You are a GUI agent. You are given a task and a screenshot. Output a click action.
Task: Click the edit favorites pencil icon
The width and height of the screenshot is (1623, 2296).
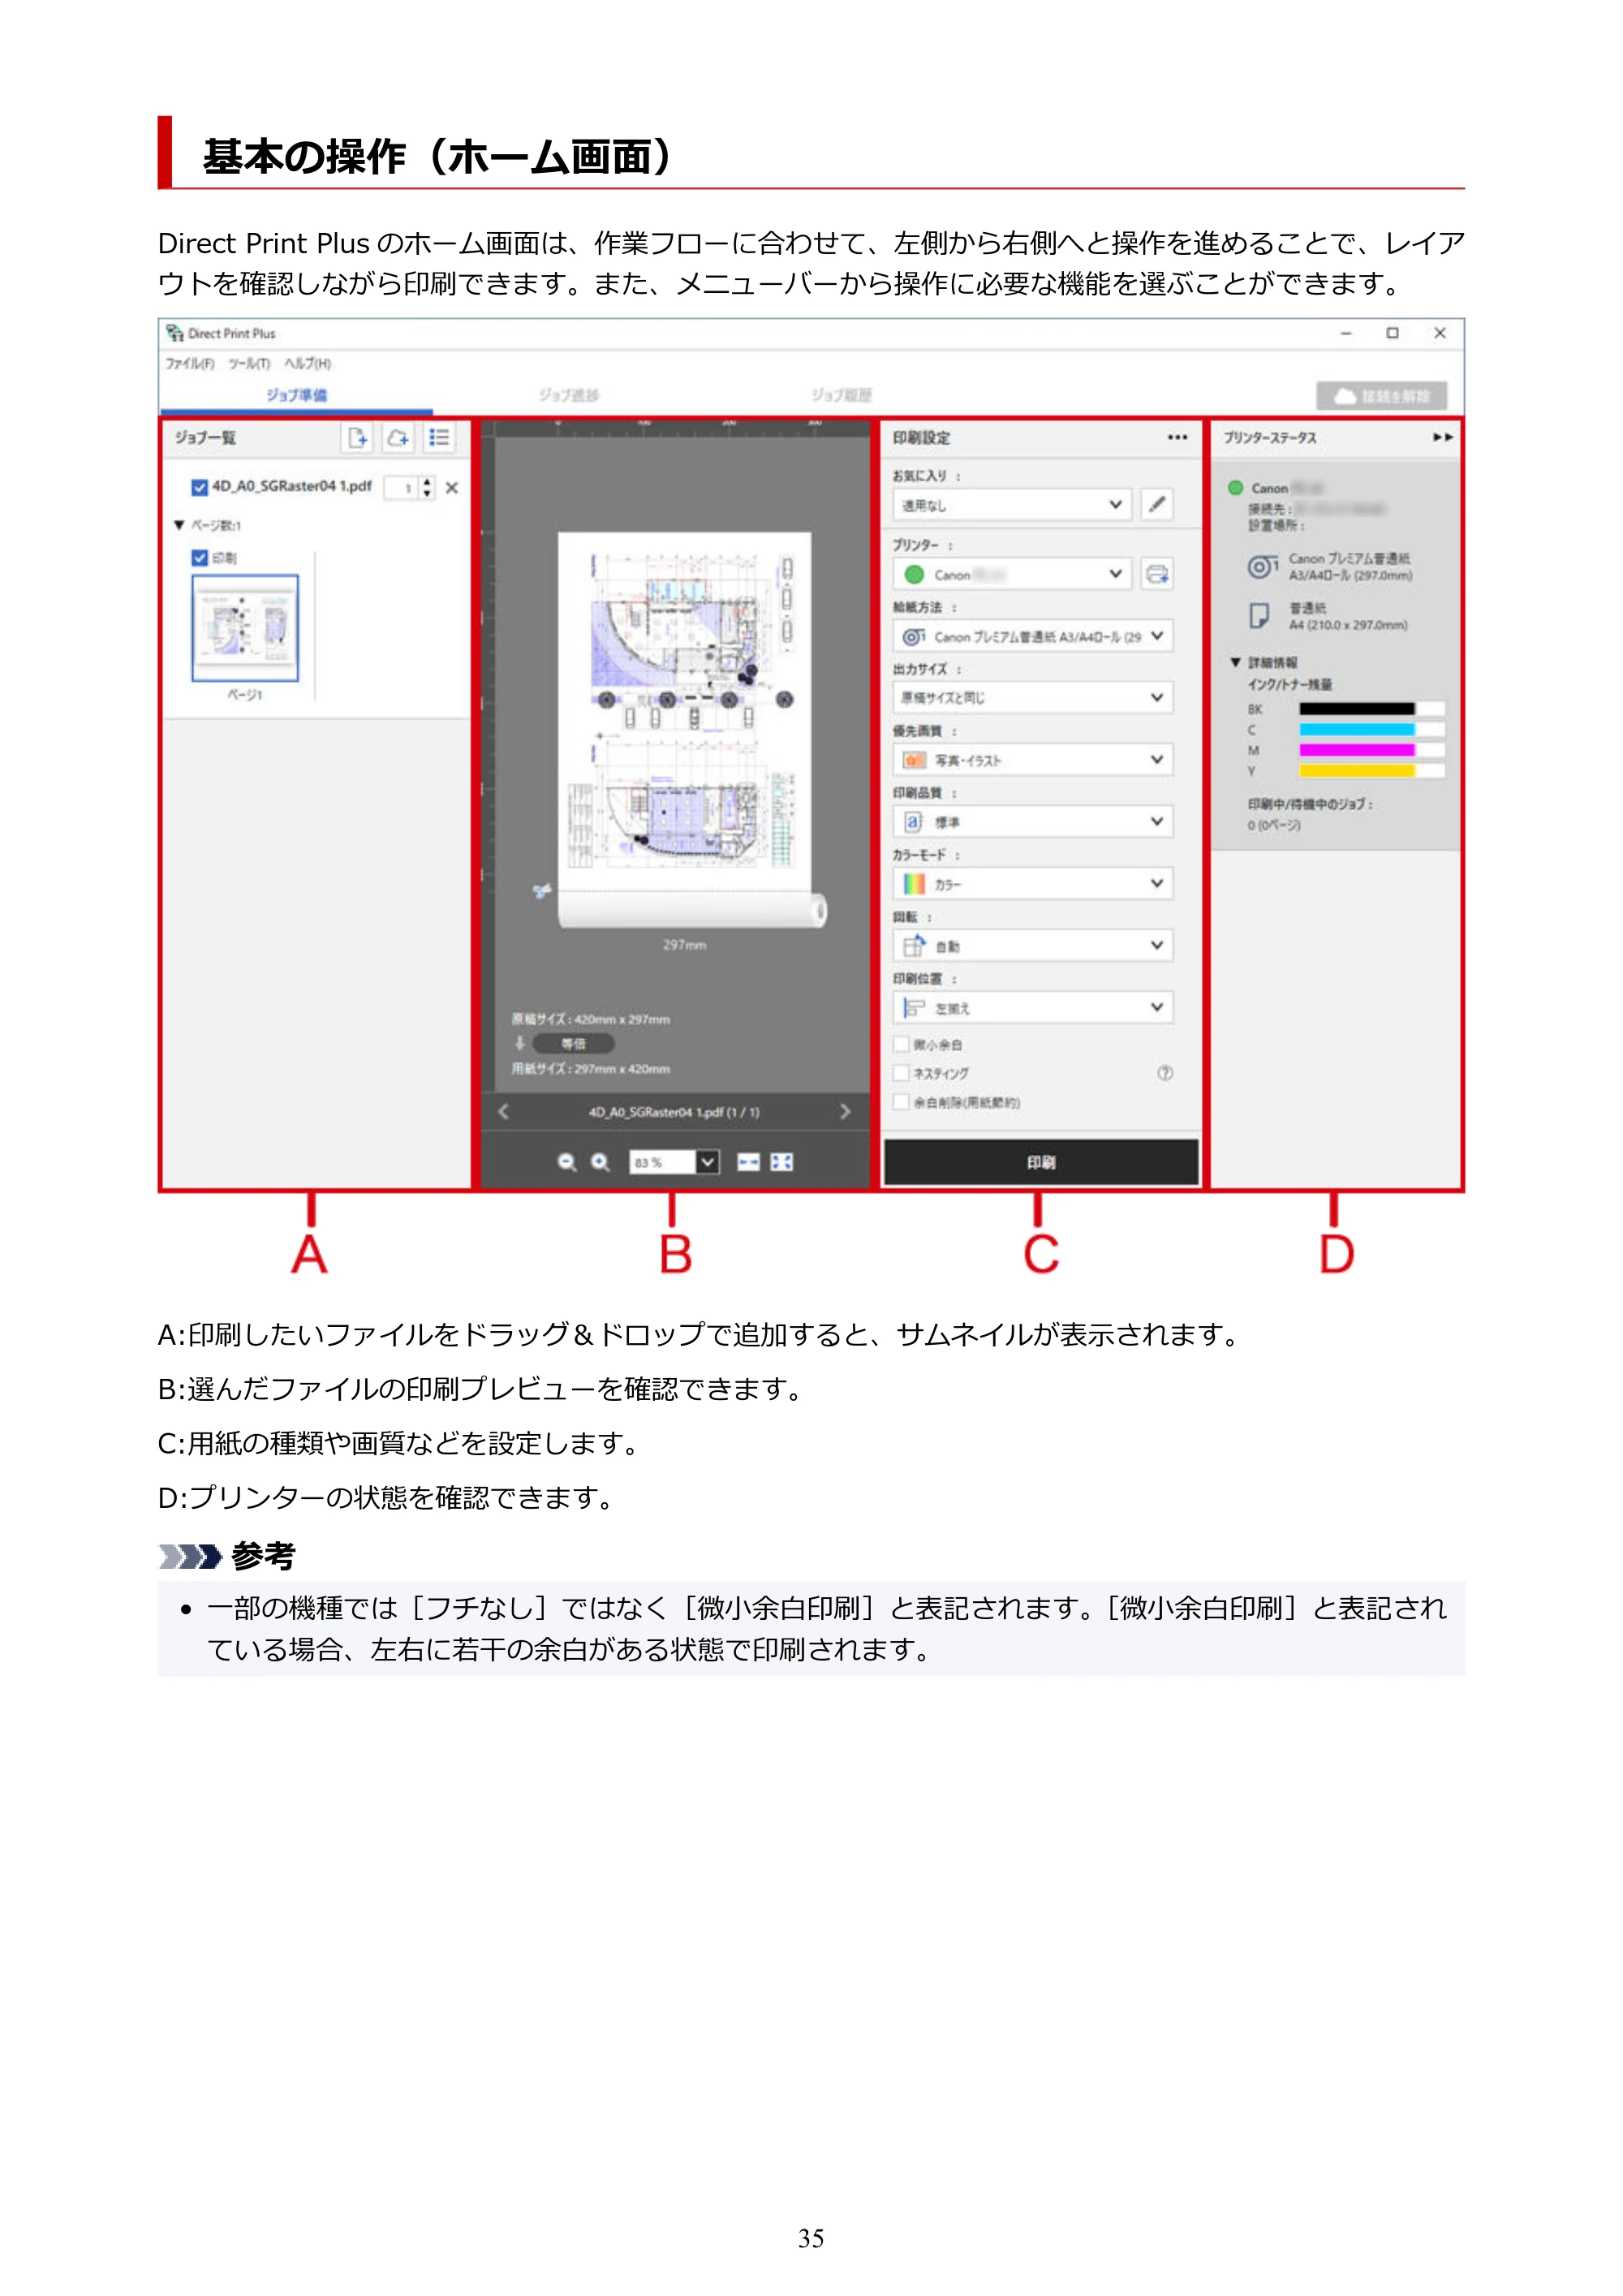click(x=1157, y=505)
